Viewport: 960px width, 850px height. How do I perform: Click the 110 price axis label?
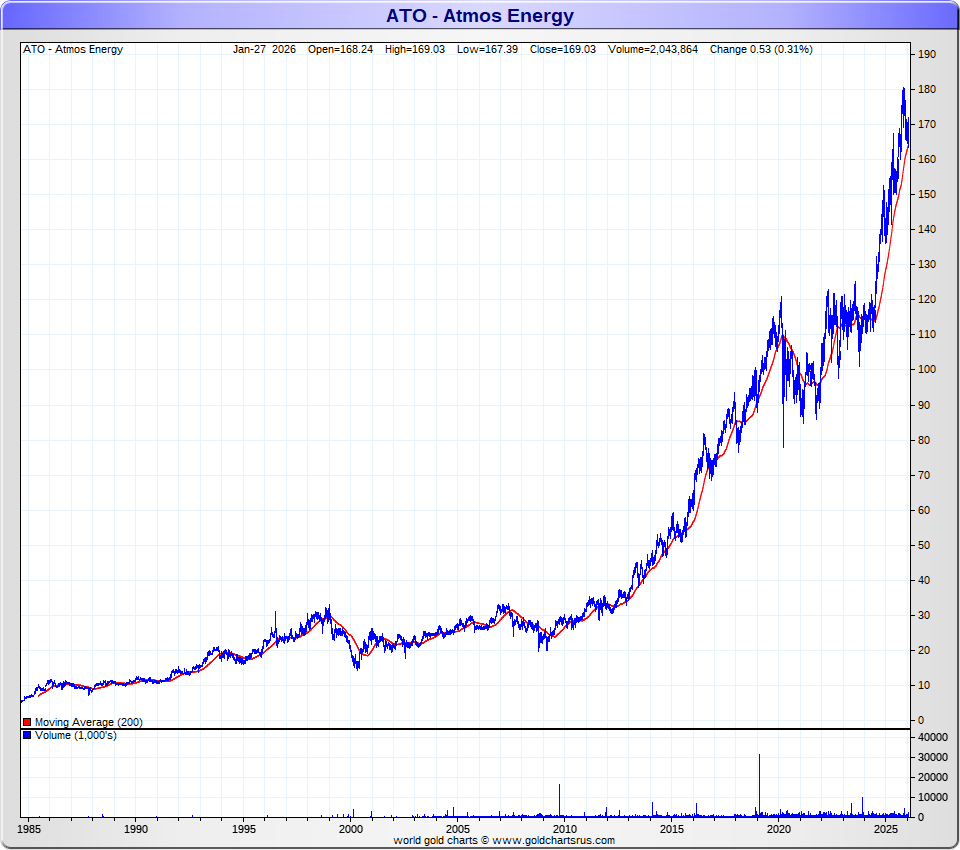927,334
